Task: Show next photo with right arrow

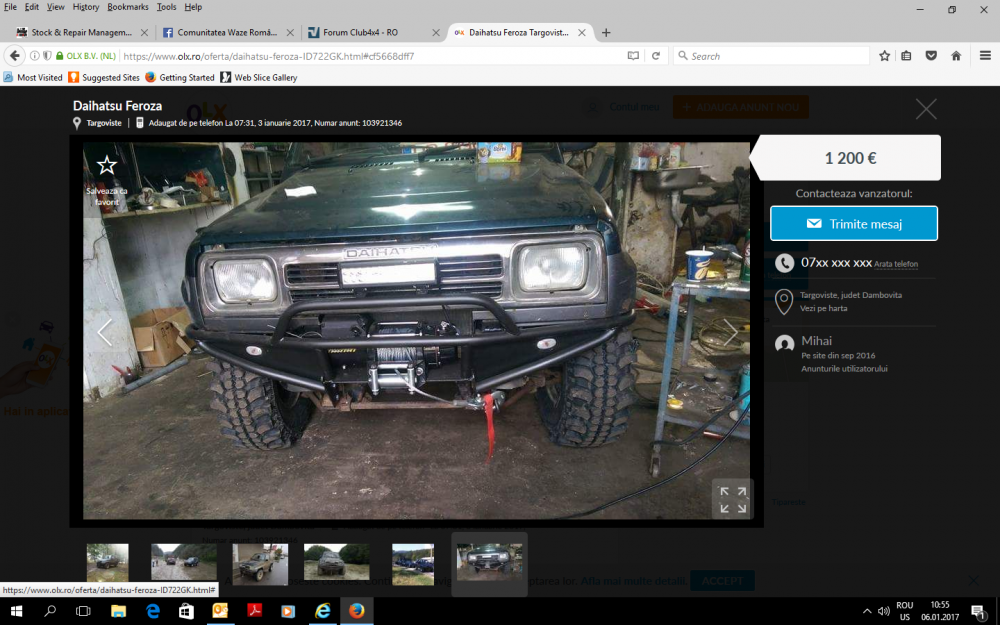Action: coord(730,332)
